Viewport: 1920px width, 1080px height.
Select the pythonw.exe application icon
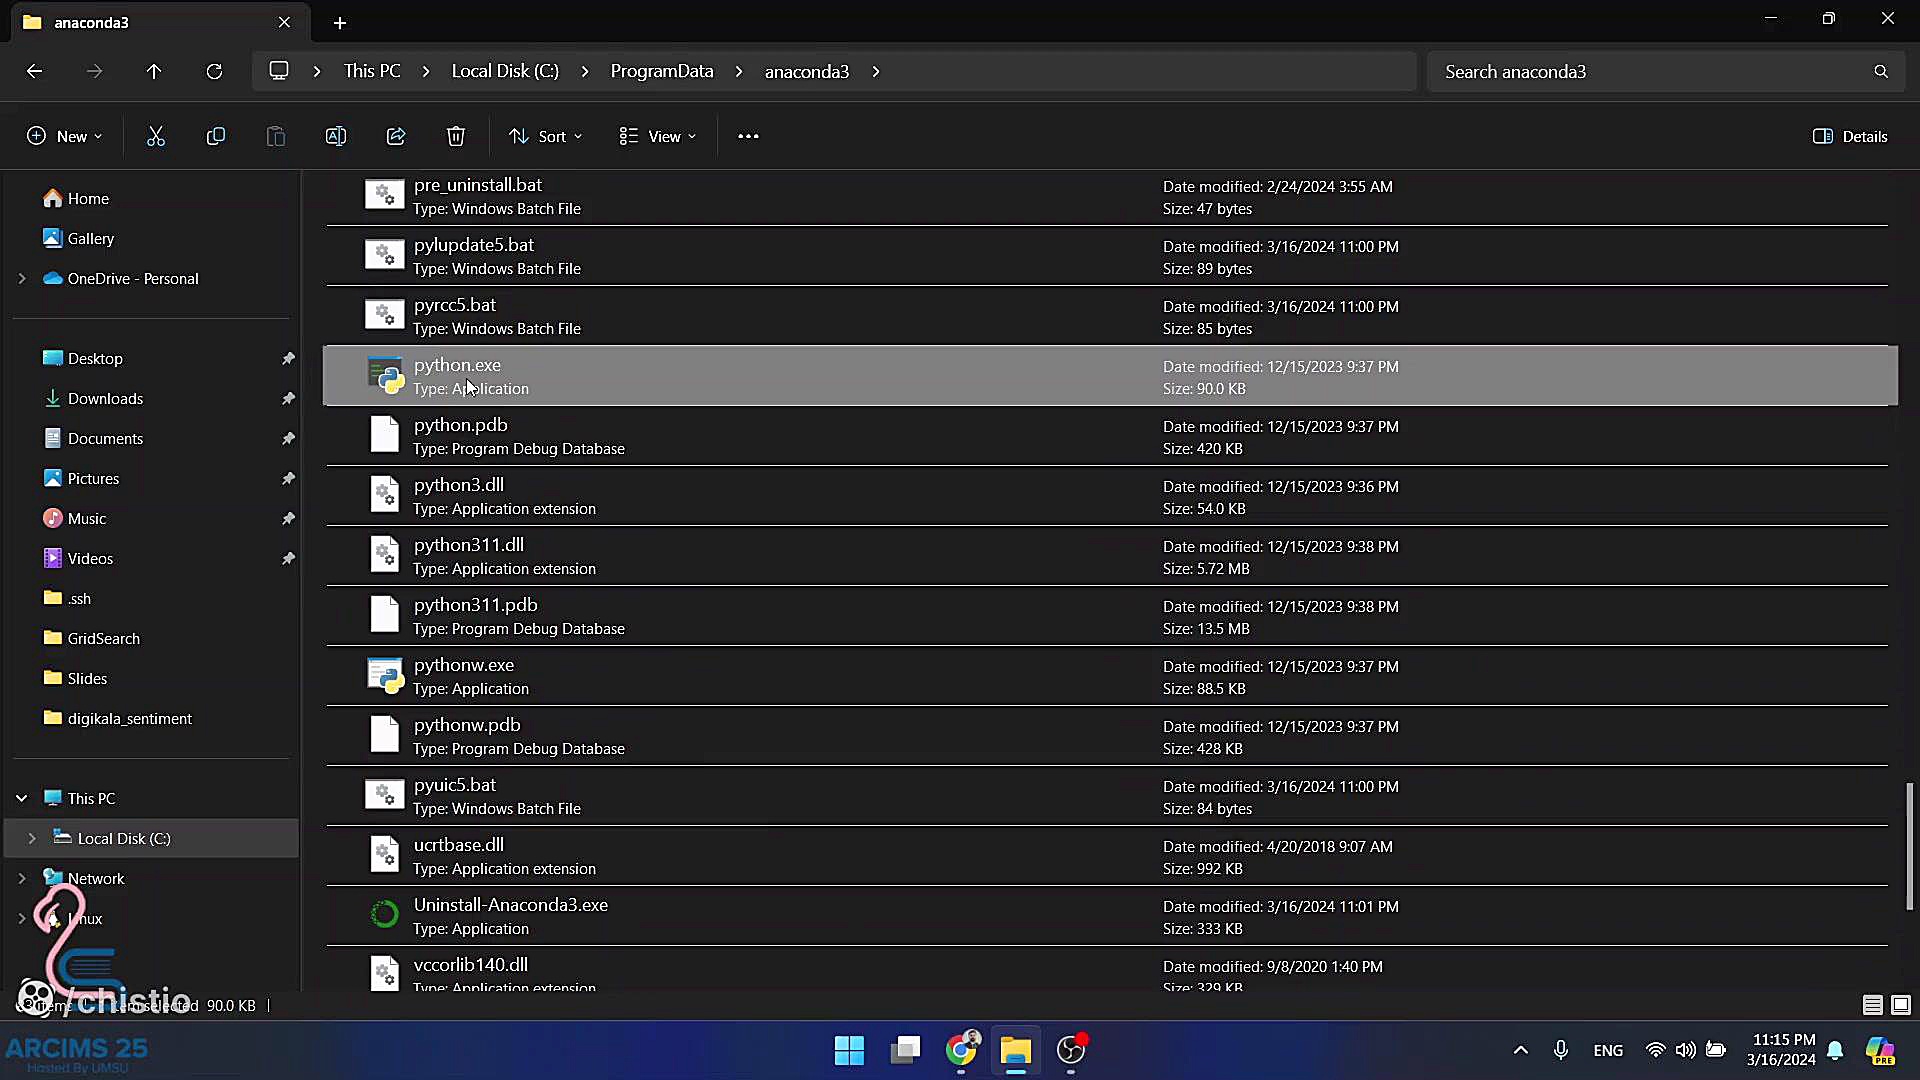(x=385, y=676)
